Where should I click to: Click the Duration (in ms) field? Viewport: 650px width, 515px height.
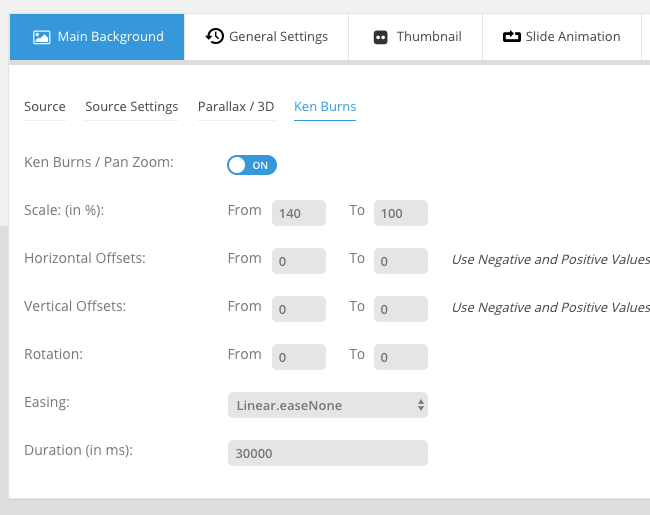[x=328, y=453]
